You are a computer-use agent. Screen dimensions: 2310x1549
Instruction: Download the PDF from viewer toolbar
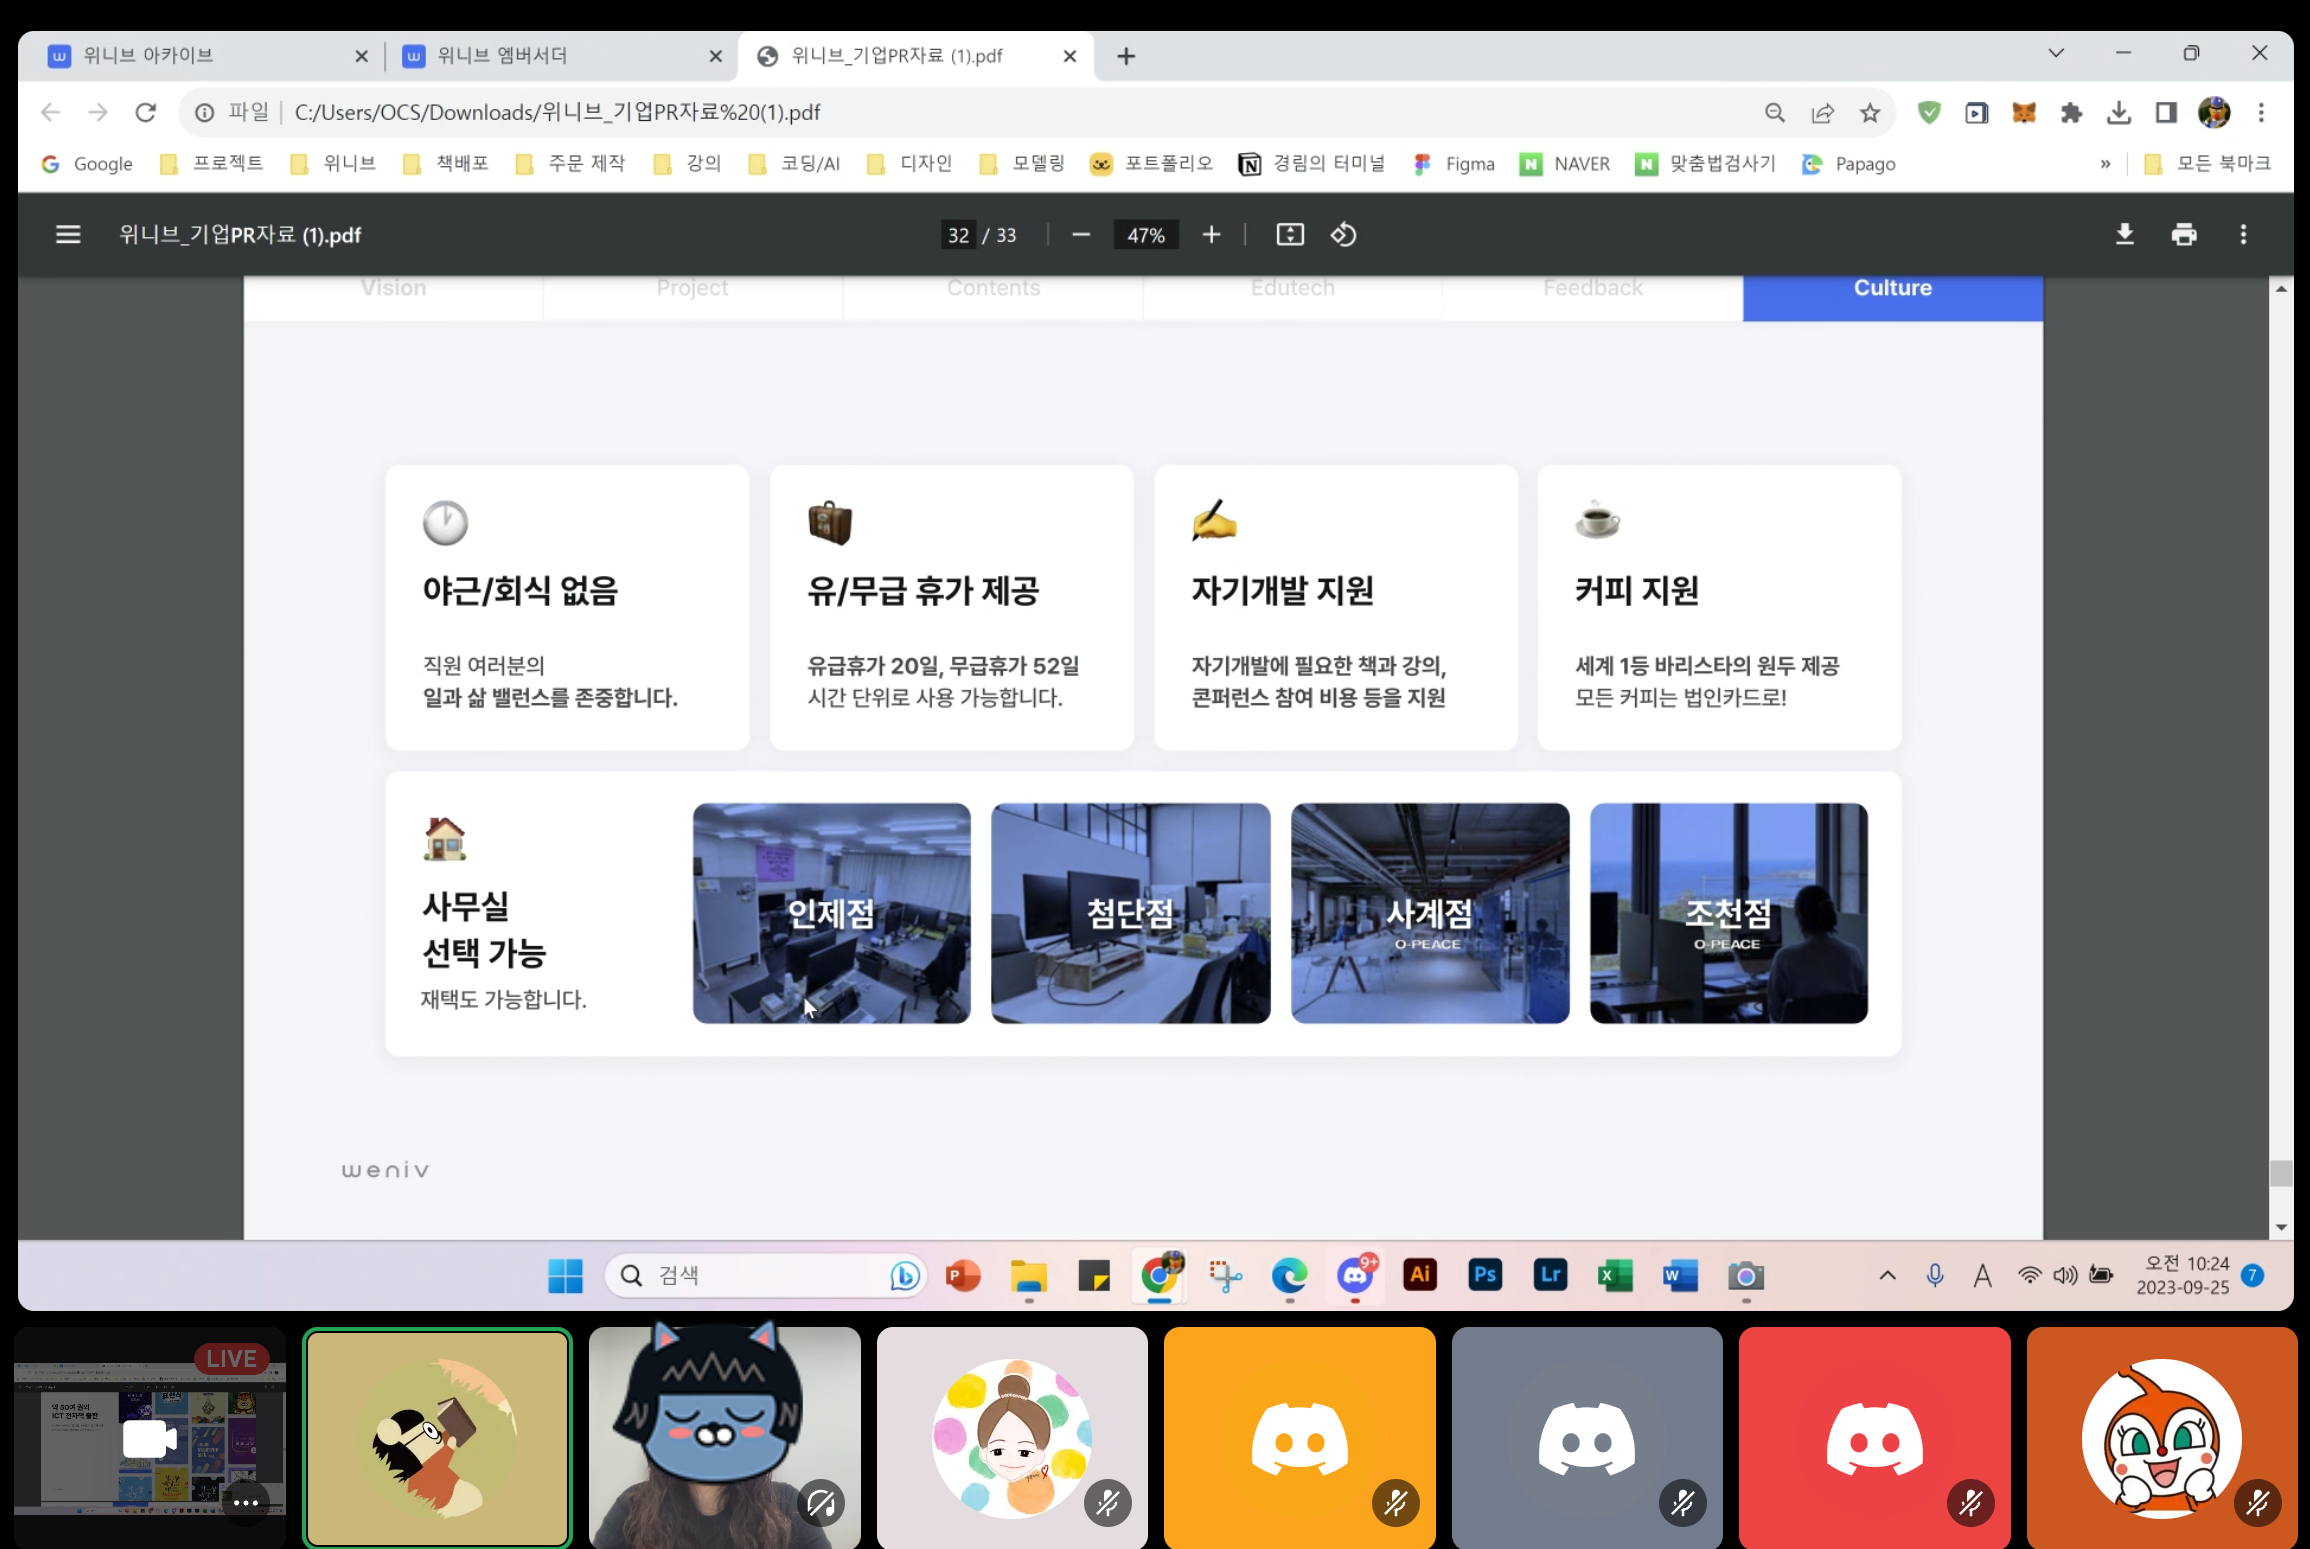(x=2124, y=235)
